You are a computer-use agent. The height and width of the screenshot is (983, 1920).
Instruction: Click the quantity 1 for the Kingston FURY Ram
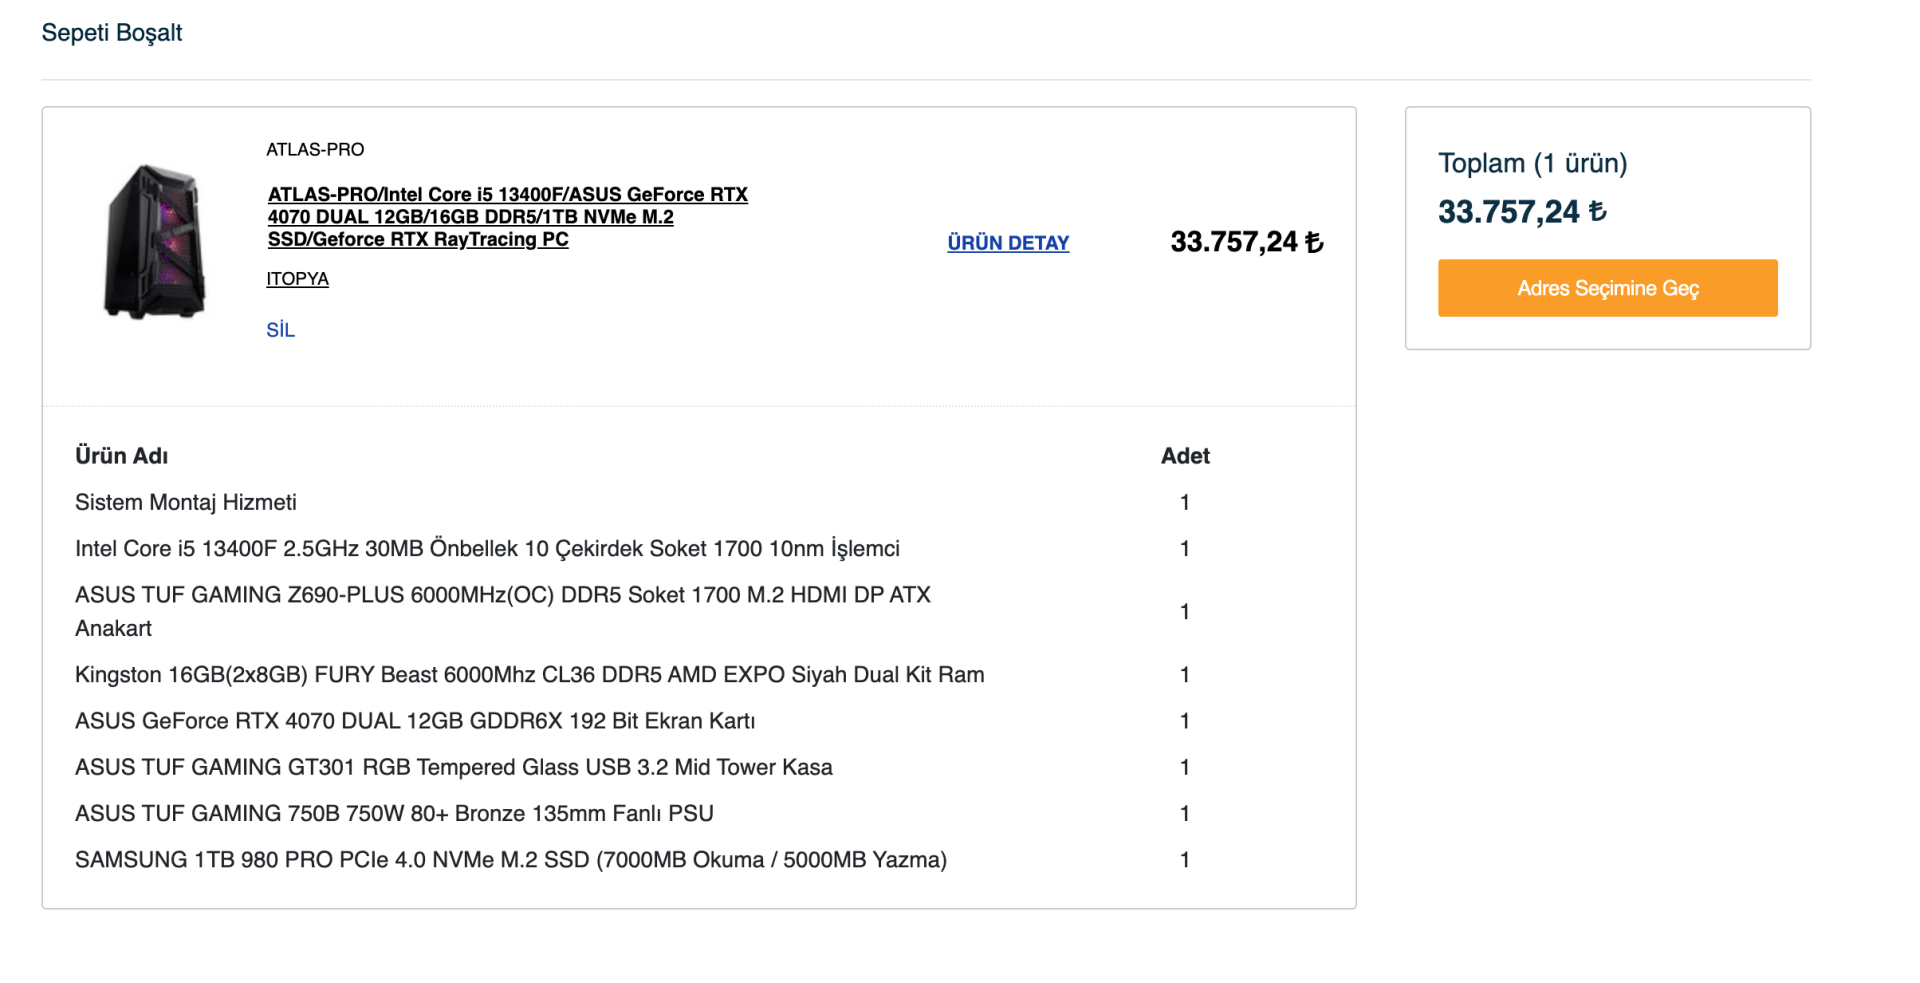coord(1185,674)
